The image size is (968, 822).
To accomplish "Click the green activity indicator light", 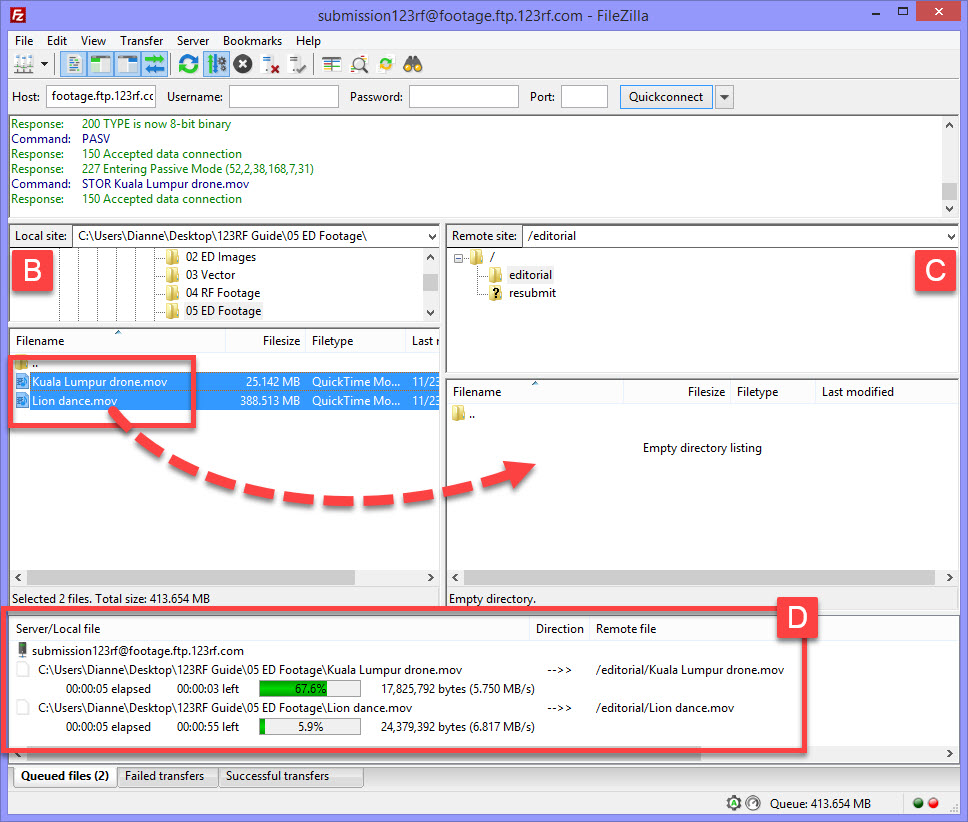I will coord(918,803).
